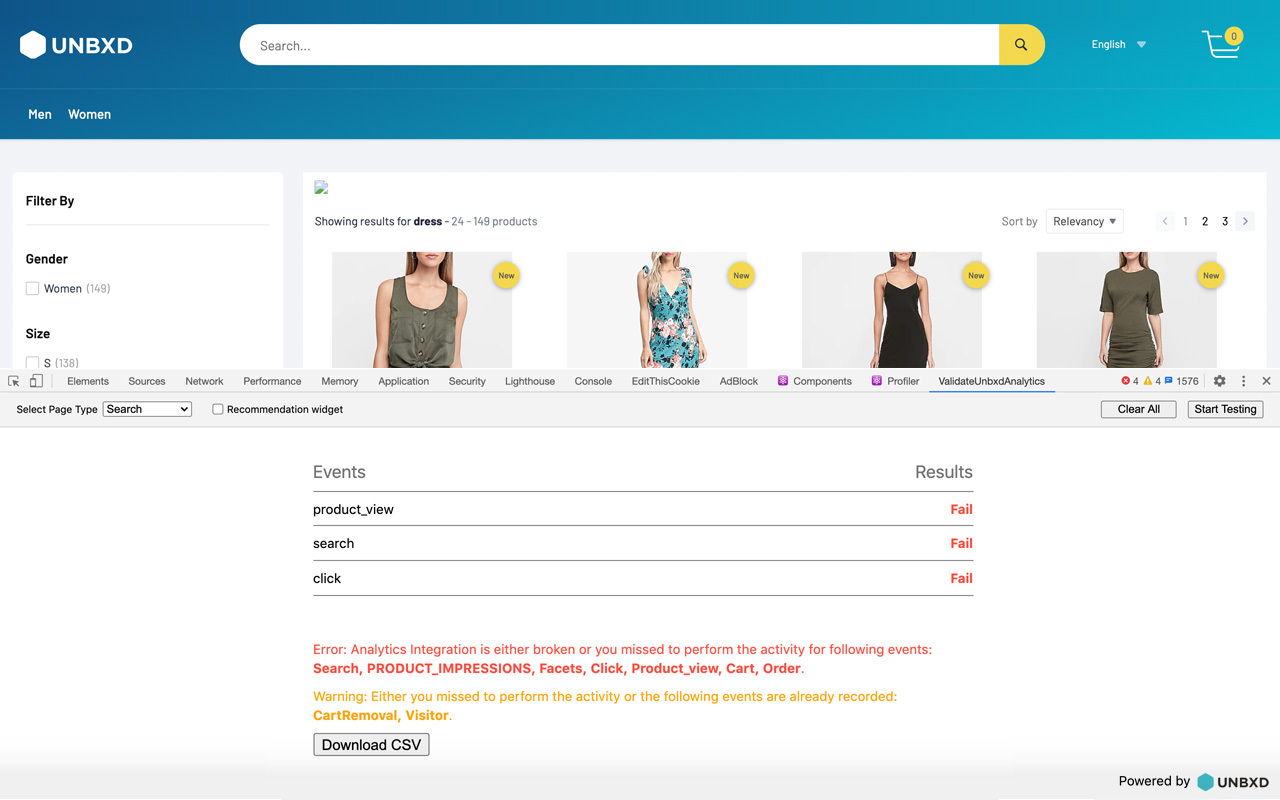Viewport: 1280px width, 800px height.
Task: Click into the Search input field
Action: pos(620,45)
